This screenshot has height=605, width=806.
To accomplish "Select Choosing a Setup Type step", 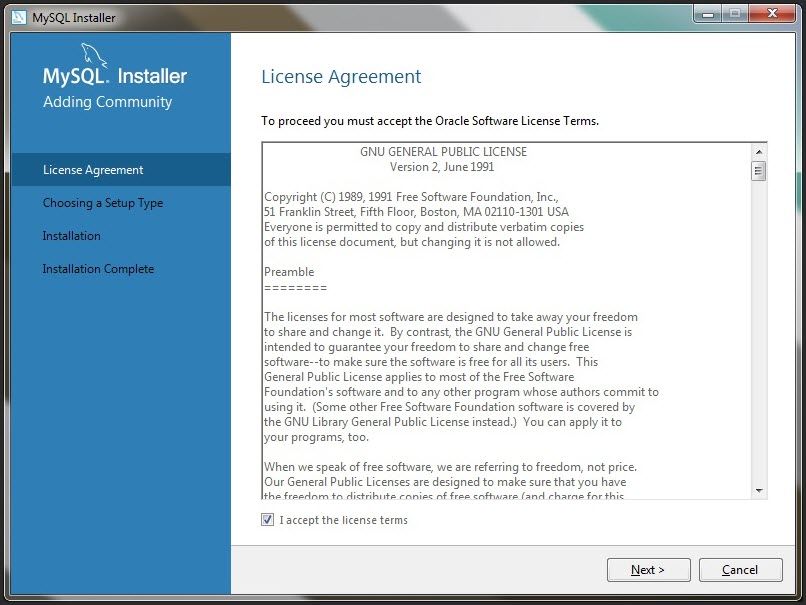I will [x=103, y=203].
